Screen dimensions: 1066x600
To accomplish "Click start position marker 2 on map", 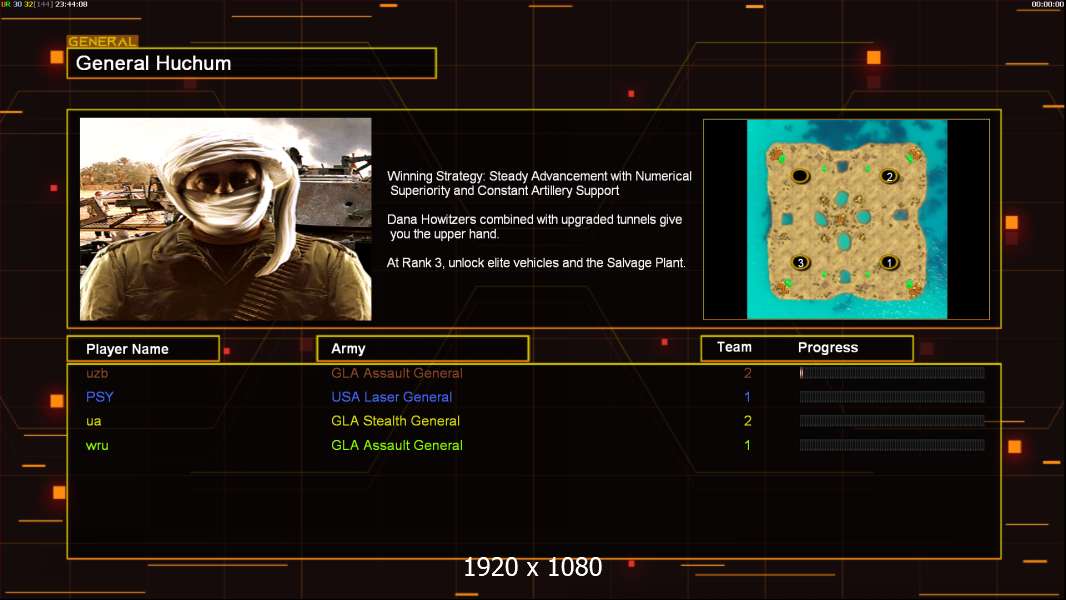I will click(x=890, y=177).
